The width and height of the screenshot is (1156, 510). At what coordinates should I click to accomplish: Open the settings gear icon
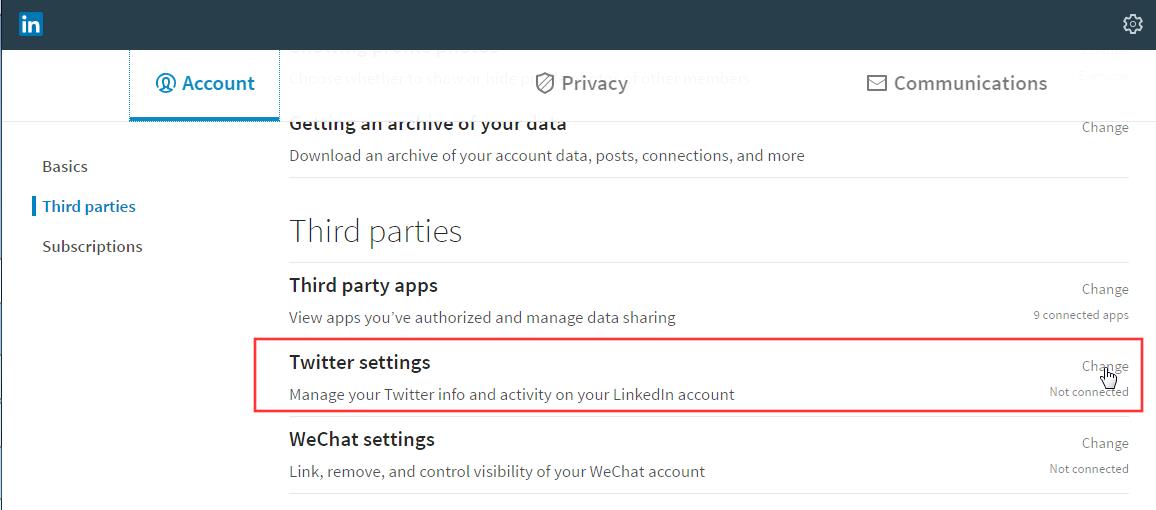point(1132,24)
